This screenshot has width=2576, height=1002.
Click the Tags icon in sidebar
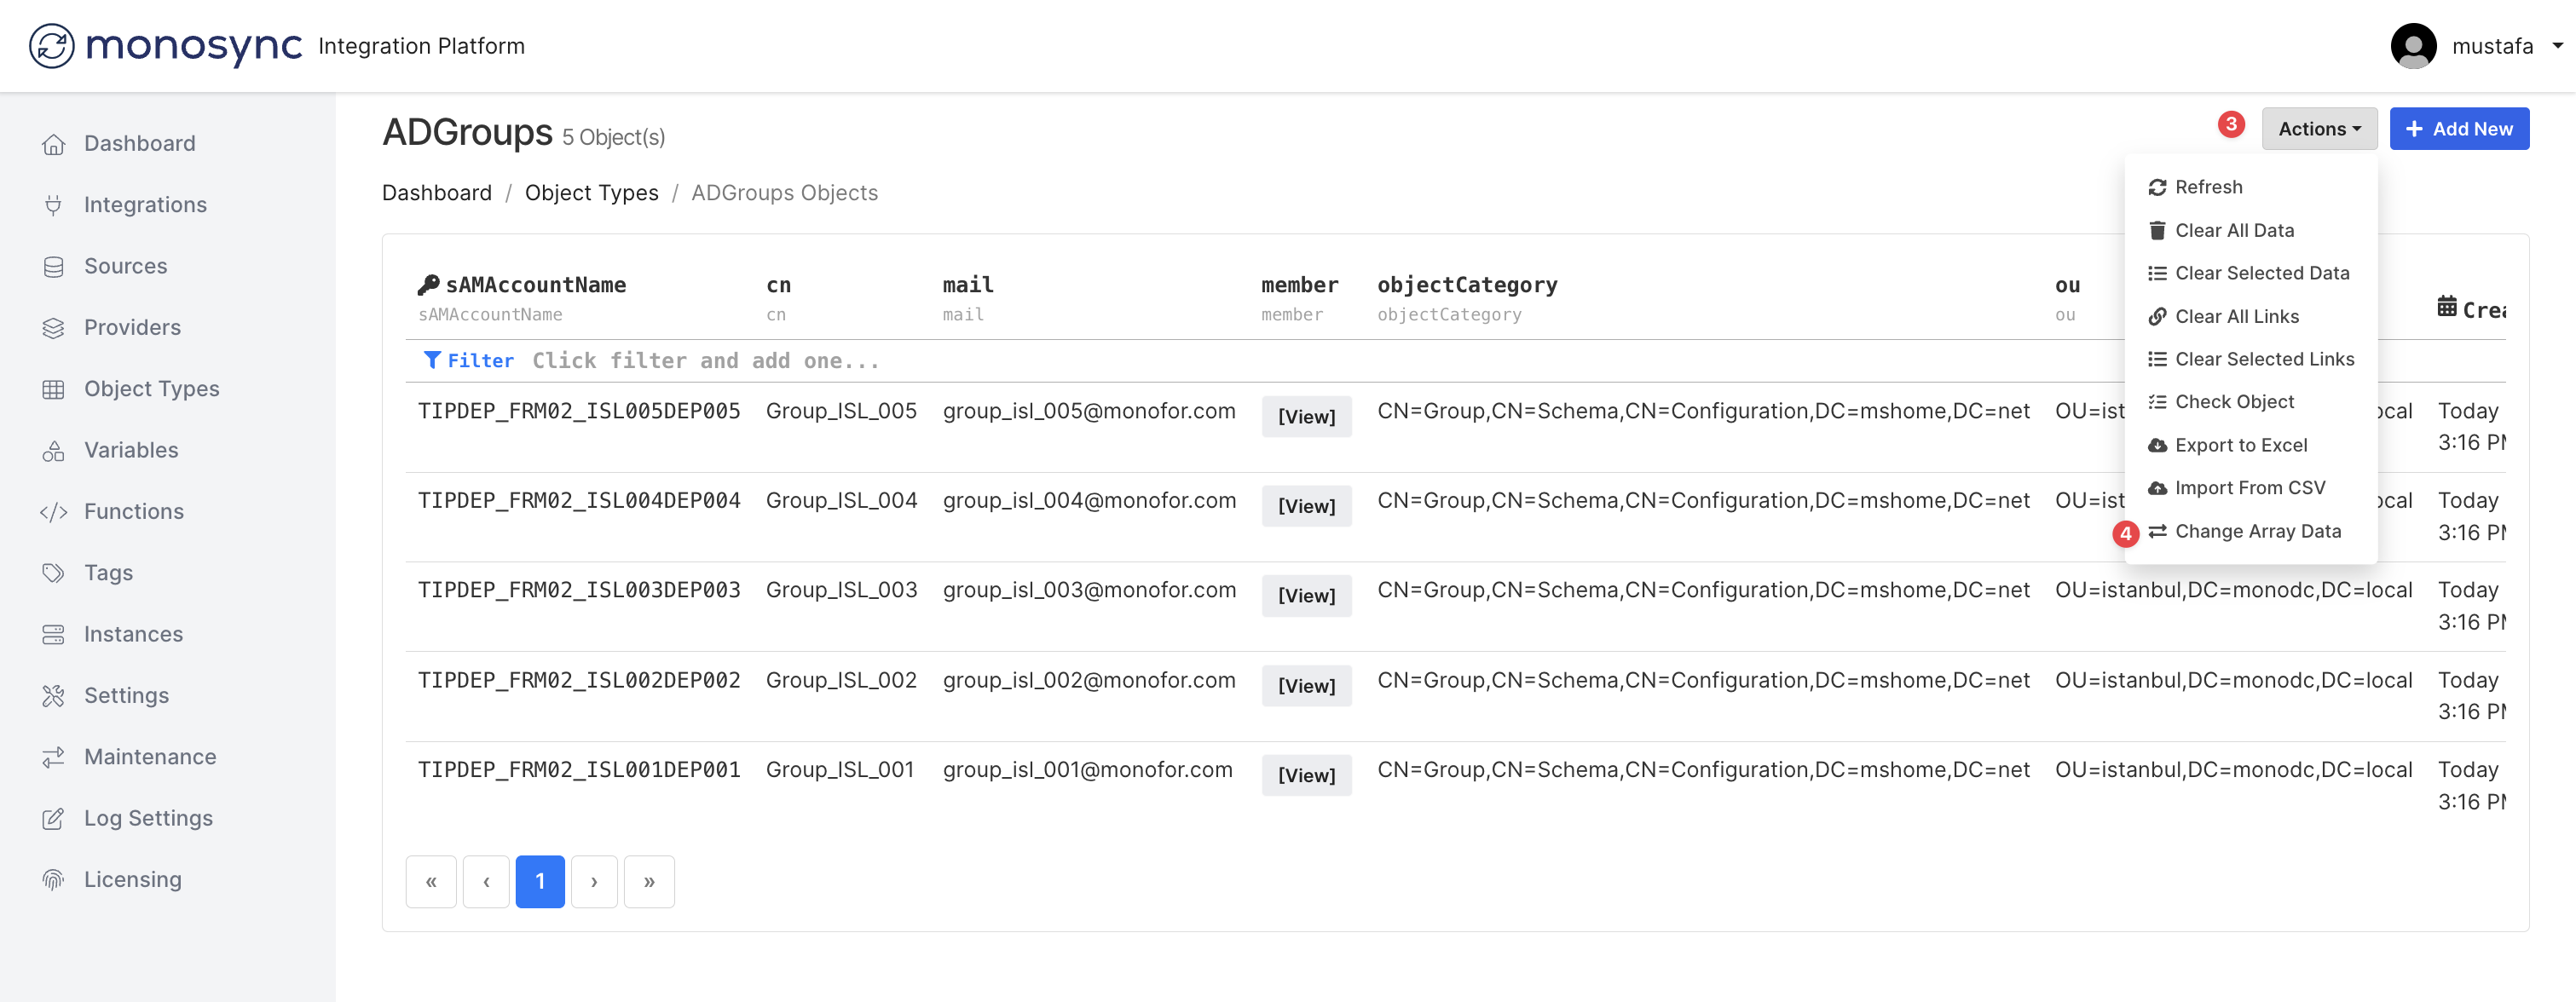53,573
